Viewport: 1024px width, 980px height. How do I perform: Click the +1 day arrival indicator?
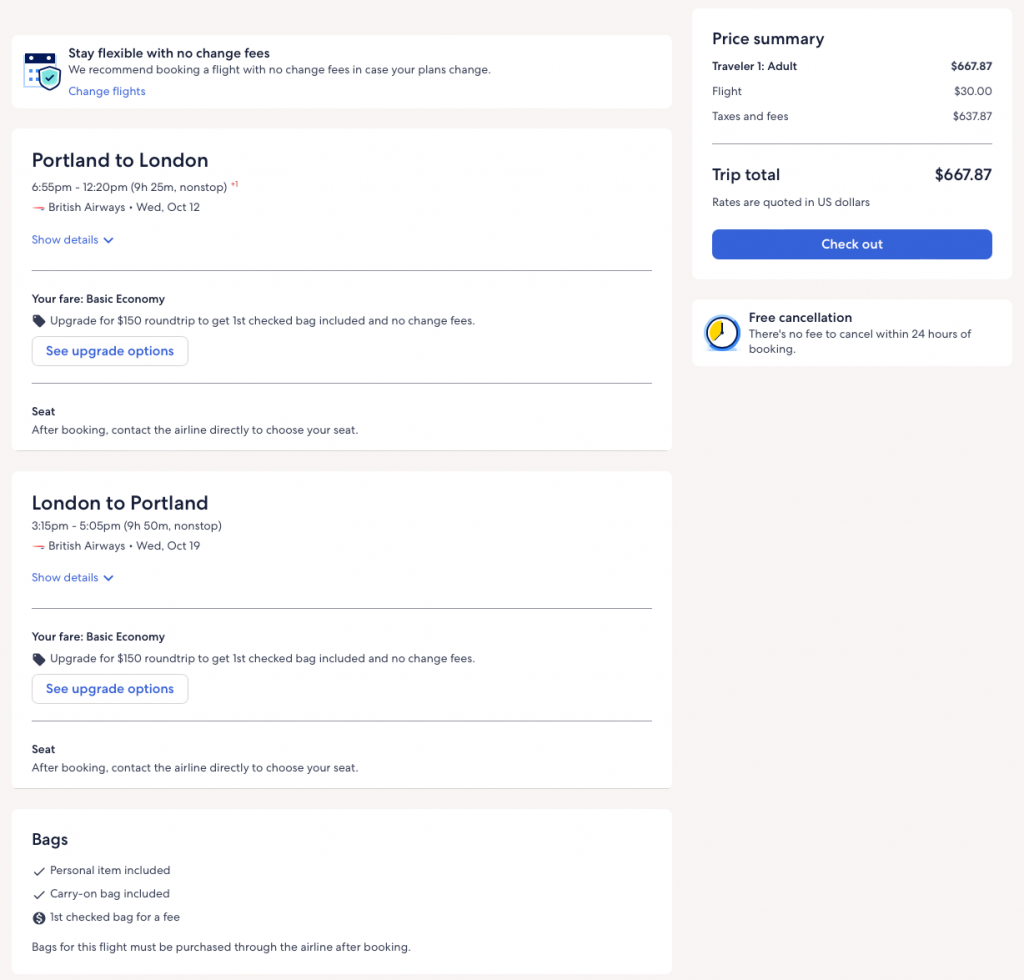[235, 184]
